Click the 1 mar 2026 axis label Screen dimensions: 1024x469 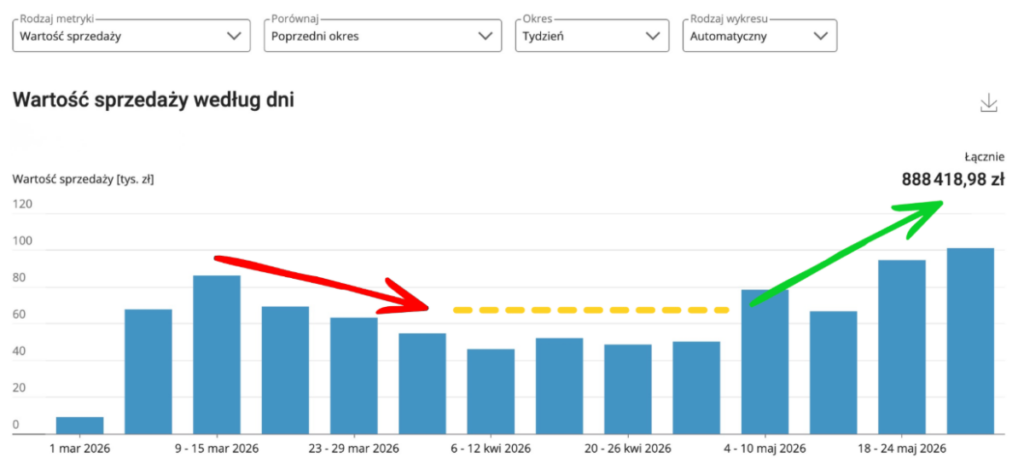[x=80, y=449]
